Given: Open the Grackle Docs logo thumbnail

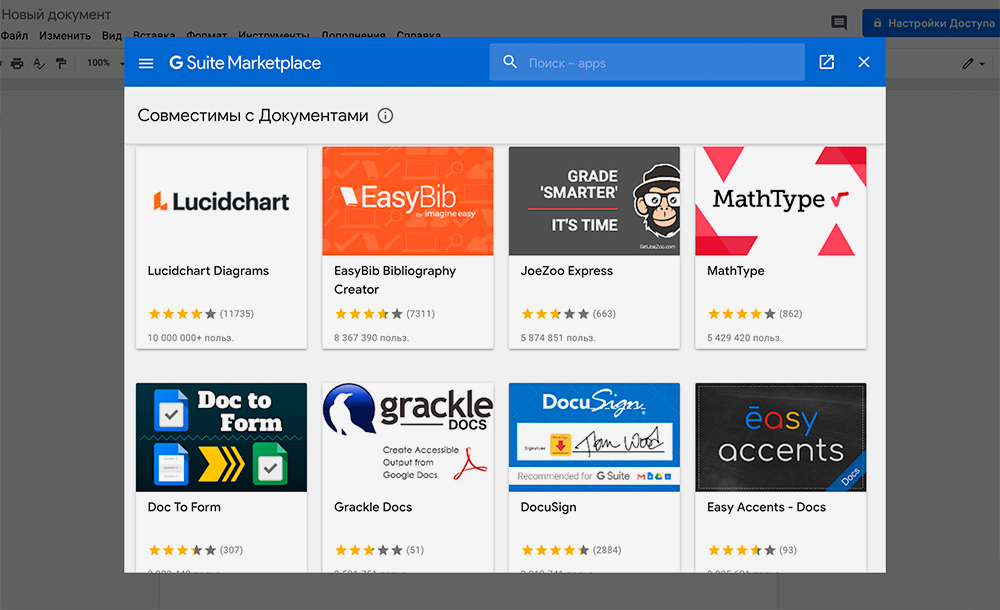Looking at the screenshot, I should click(408, 437).
